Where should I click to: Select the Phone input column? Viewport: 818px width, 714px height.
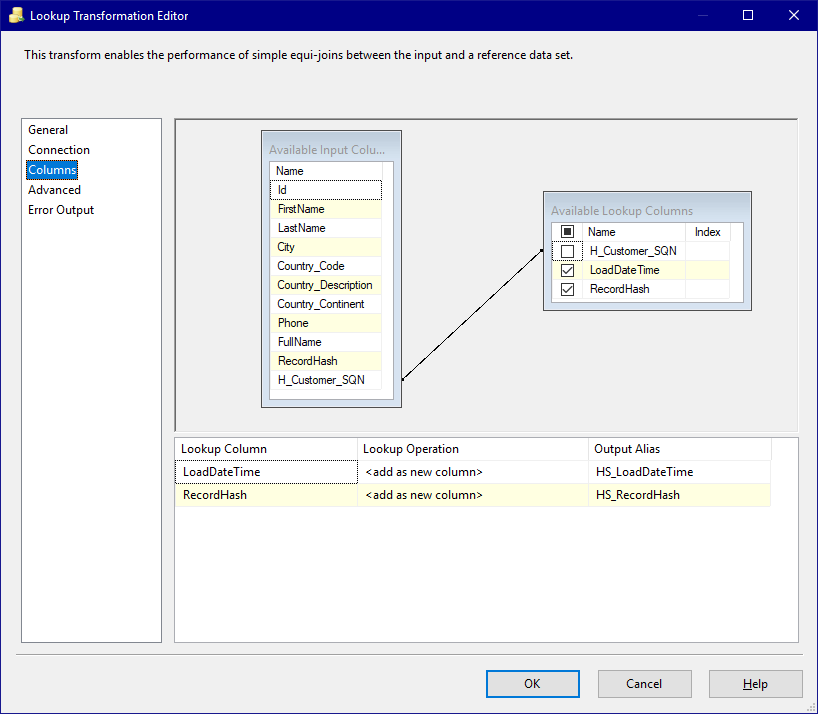coord(326,323)
